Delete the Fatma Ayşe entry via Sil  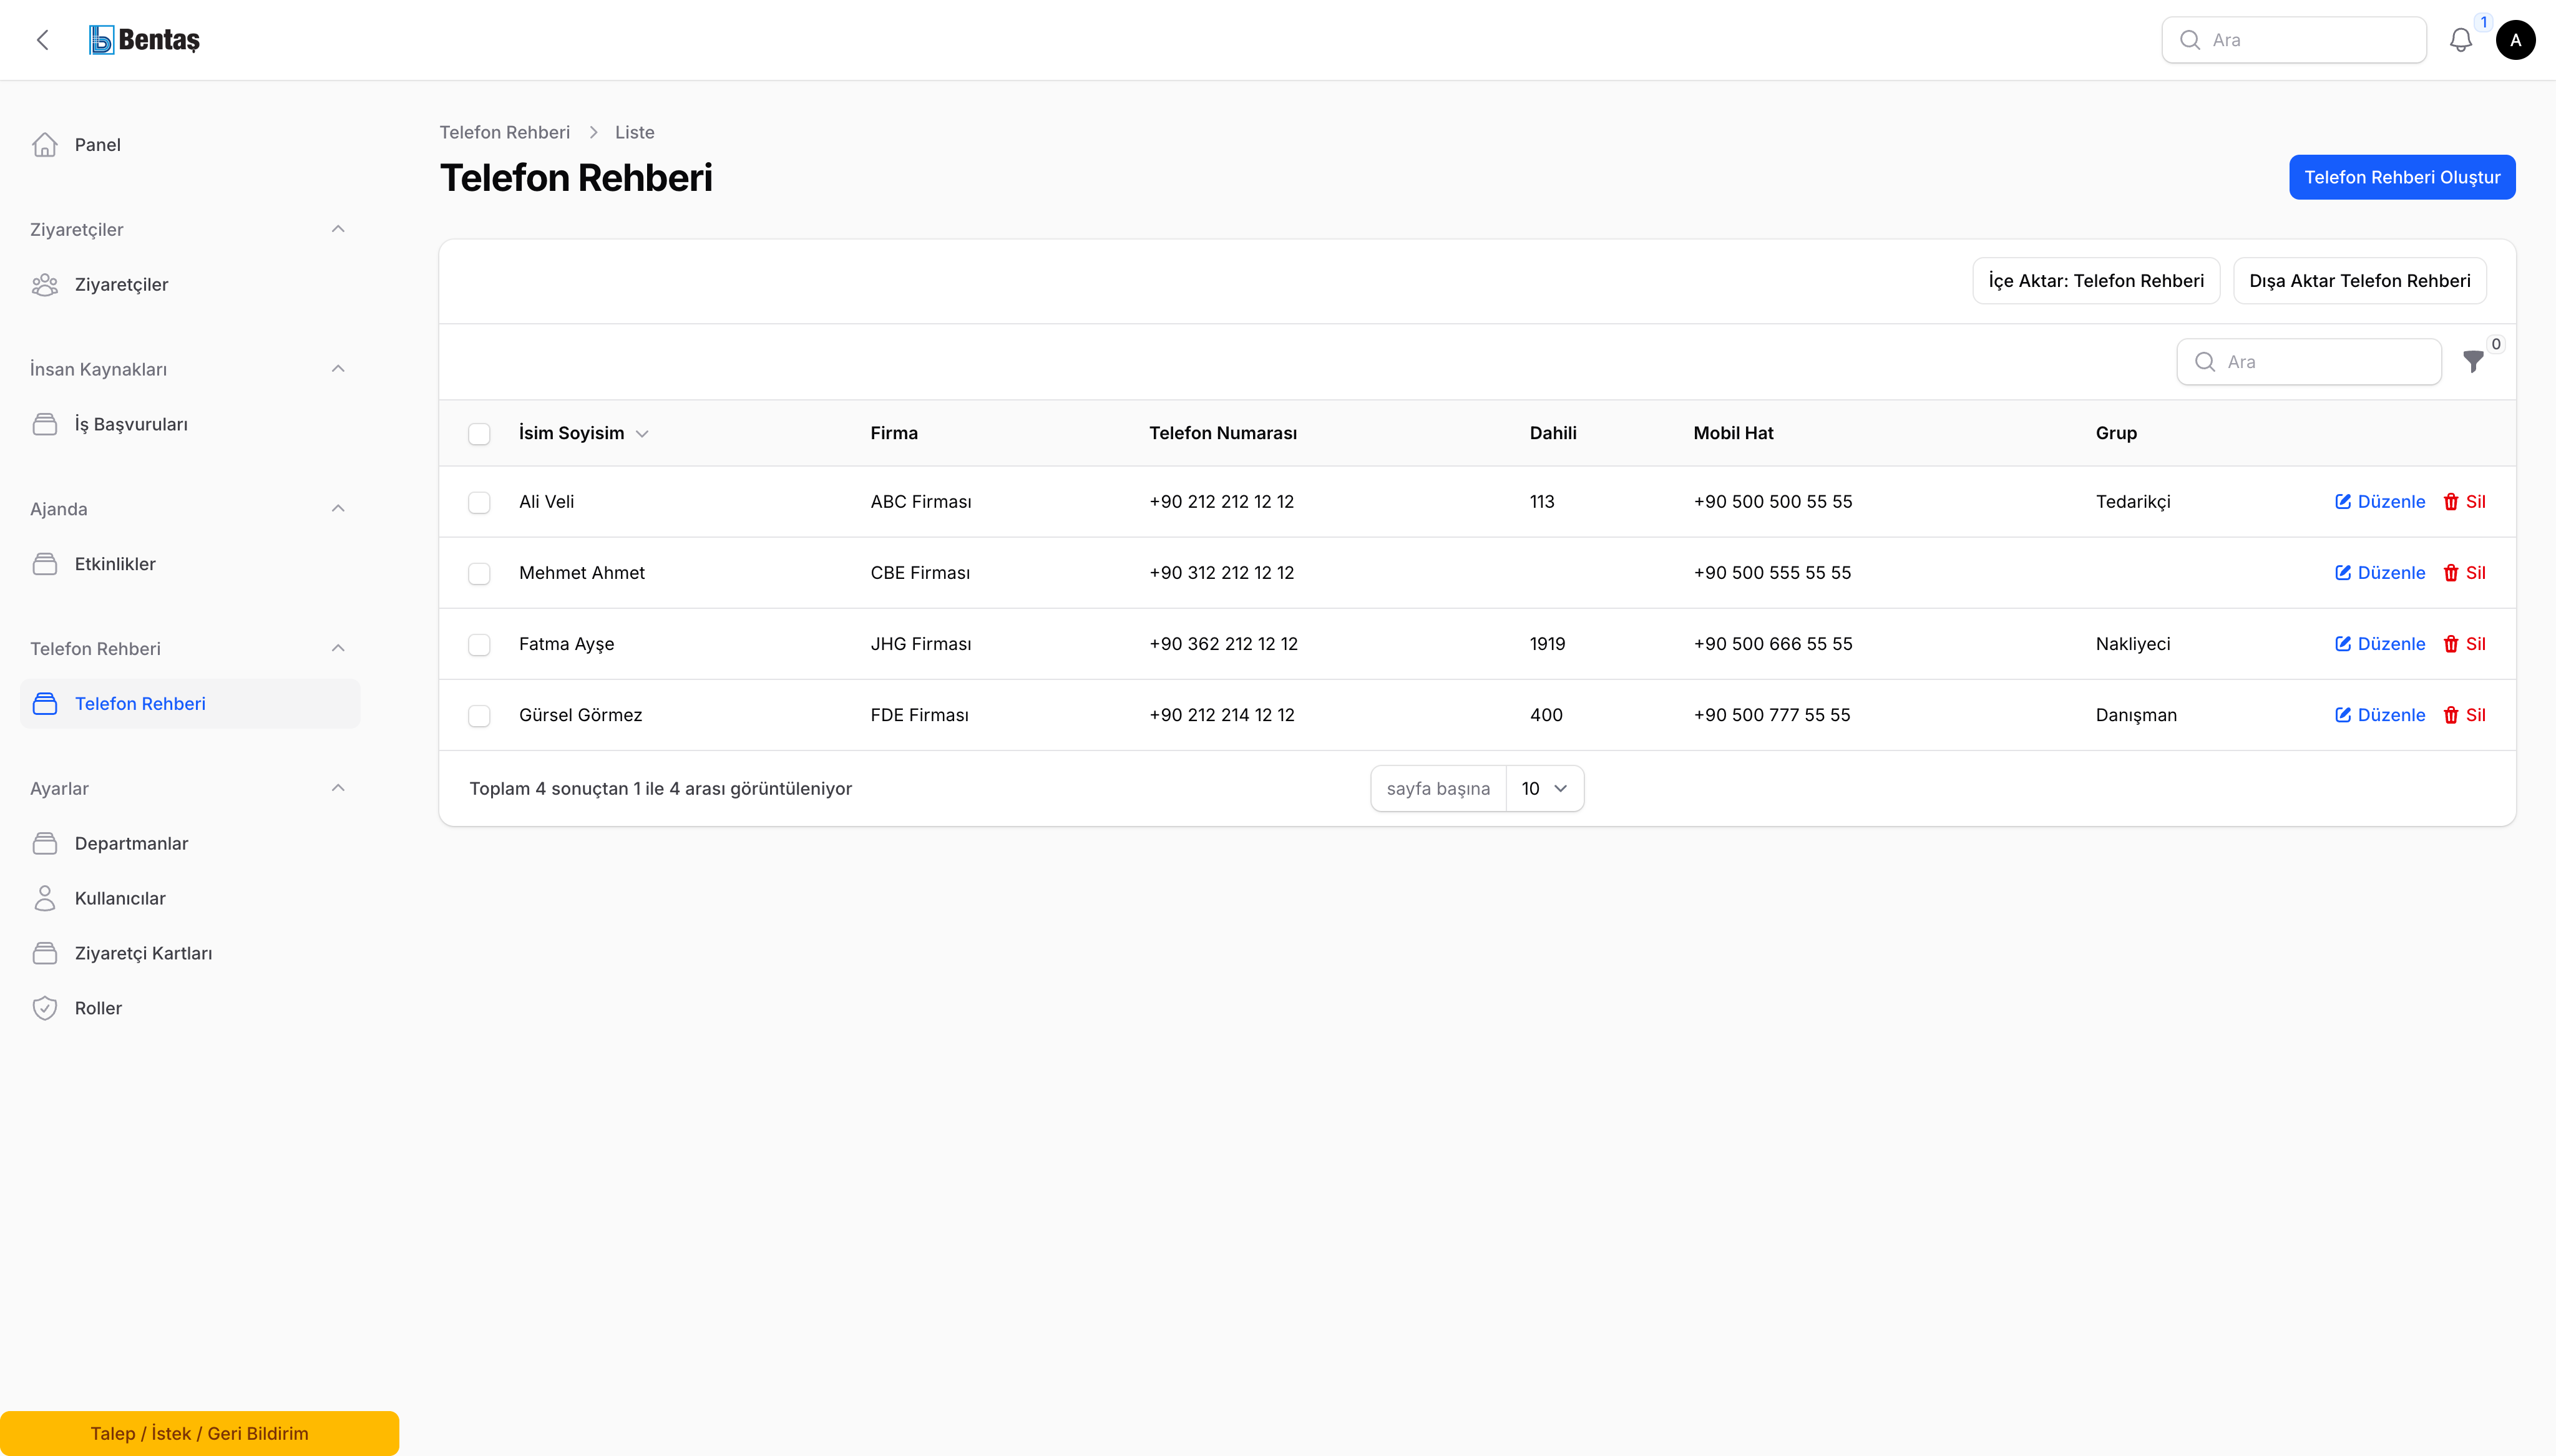click(2464, 644)
